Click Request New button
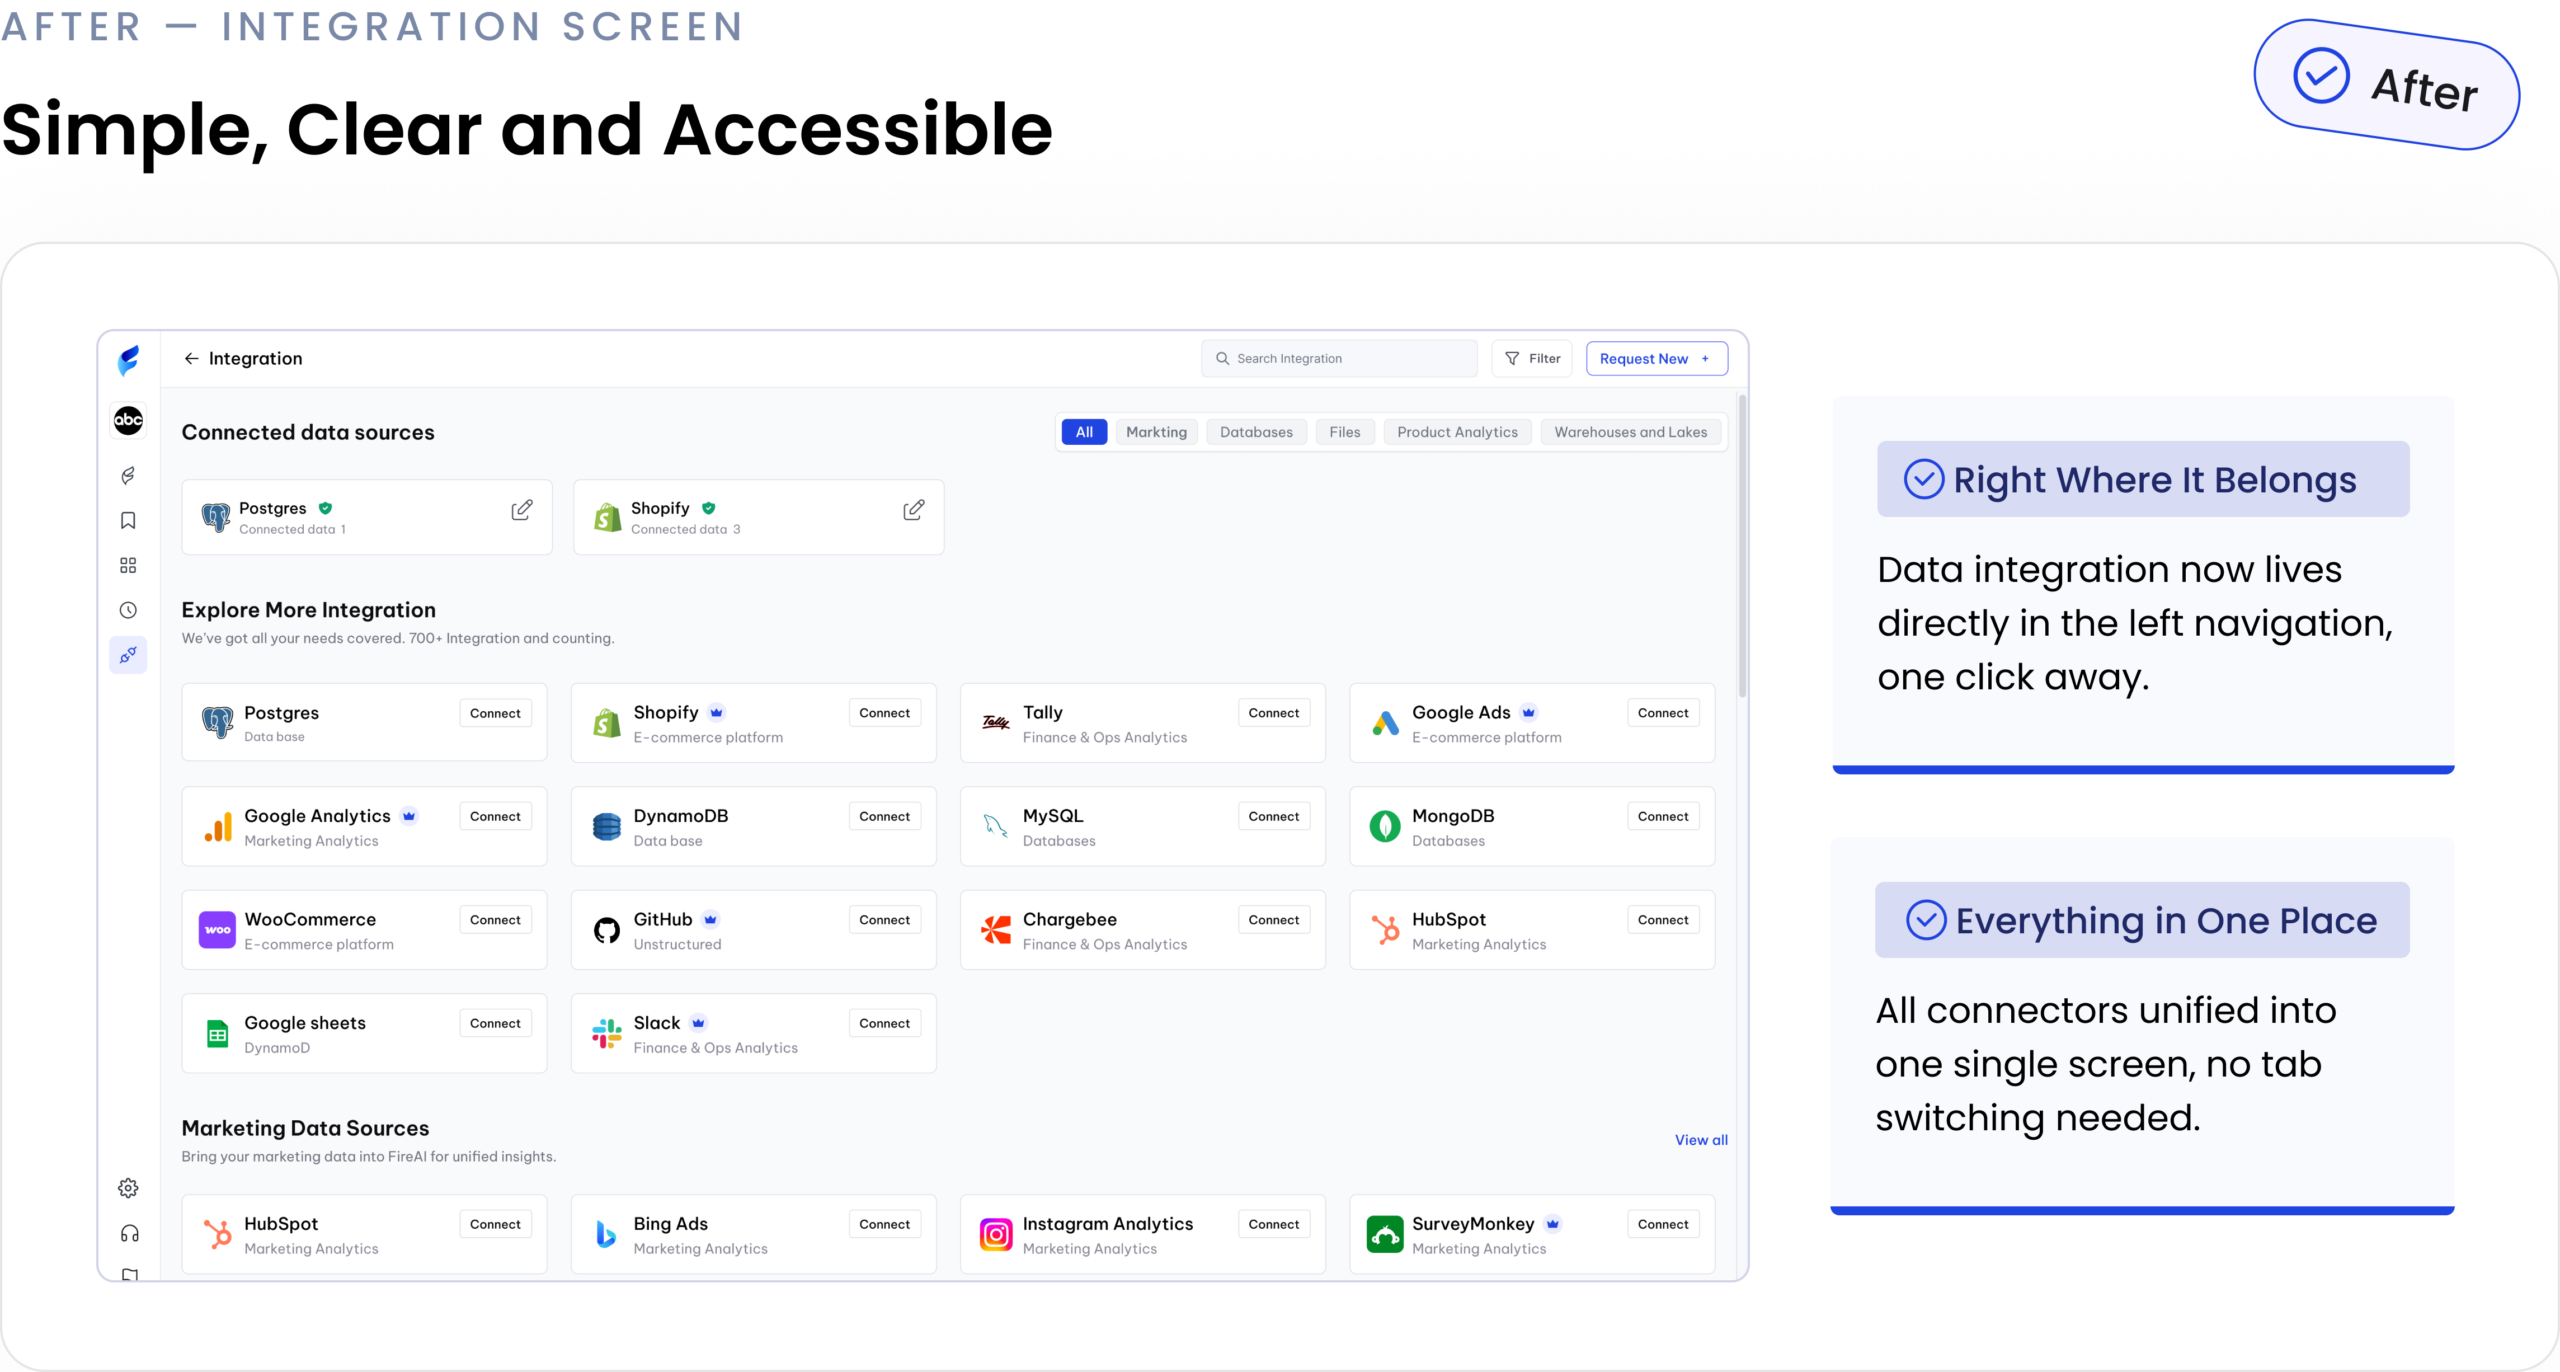 [x=1656, y=358]
